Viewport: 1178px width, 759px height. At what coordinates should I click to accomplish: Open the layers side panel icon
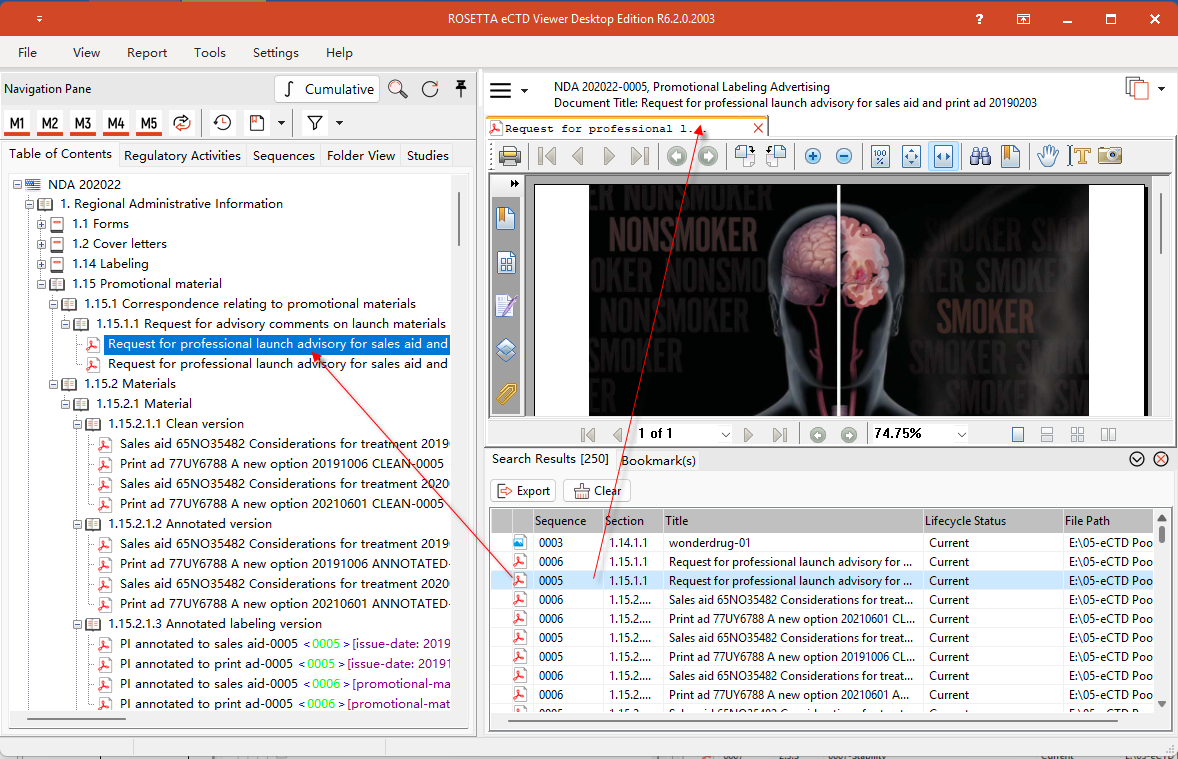click(506, 350)
